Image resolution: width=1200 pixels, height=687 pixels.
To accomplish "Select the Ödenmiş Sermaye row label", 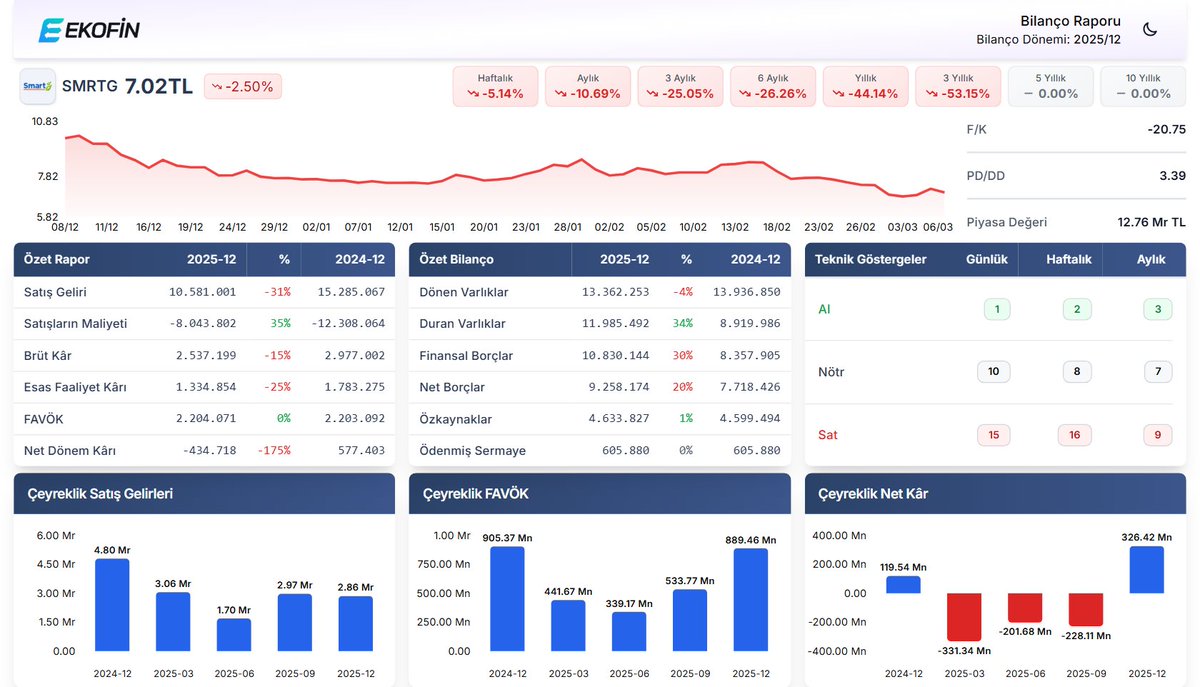I will [473, 451].
